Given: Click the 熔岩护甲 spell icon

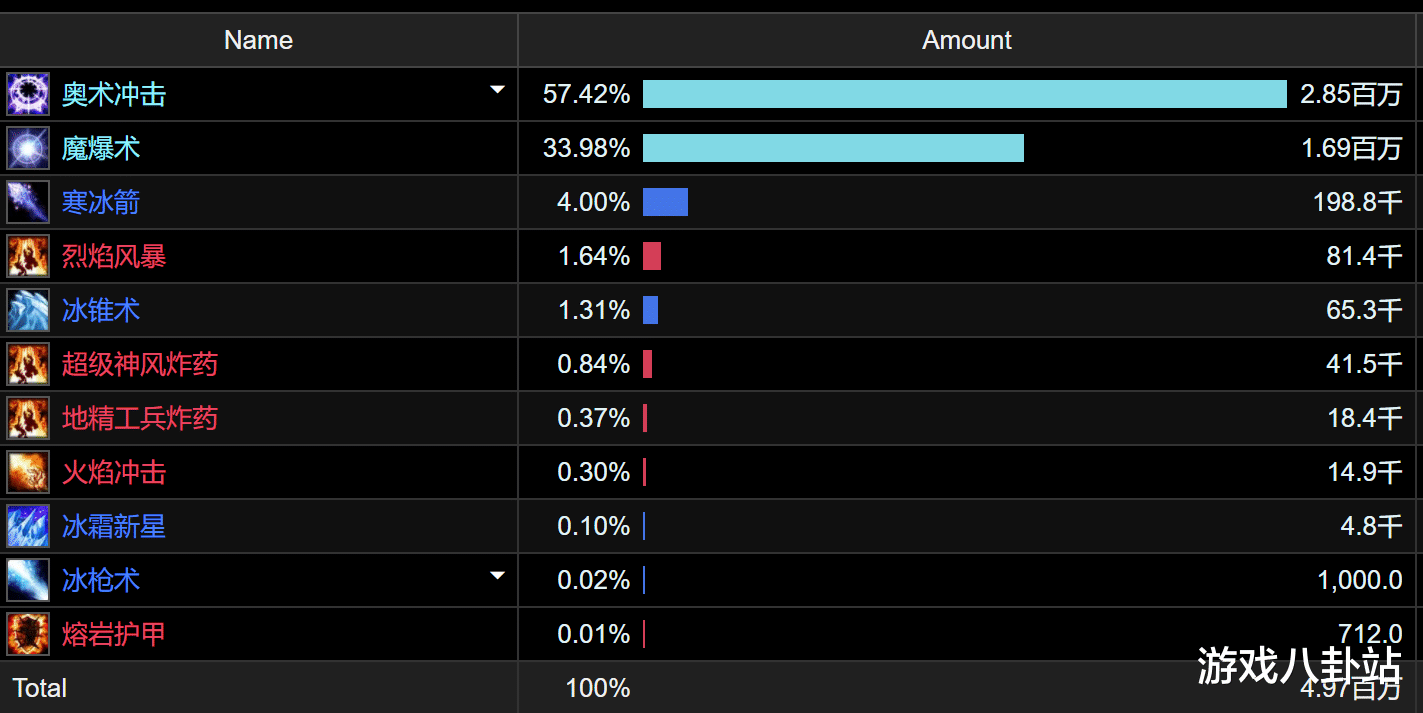Looking at the screenshot, I should pos(28,634).
